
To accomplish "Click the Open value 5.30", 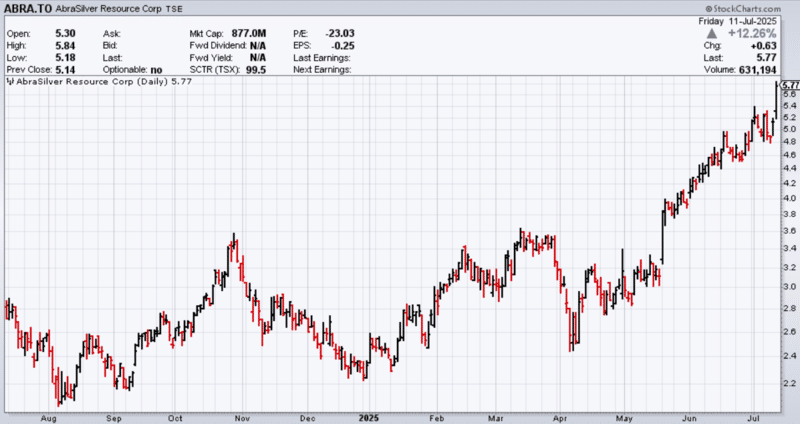I will [x=65, y=33].
